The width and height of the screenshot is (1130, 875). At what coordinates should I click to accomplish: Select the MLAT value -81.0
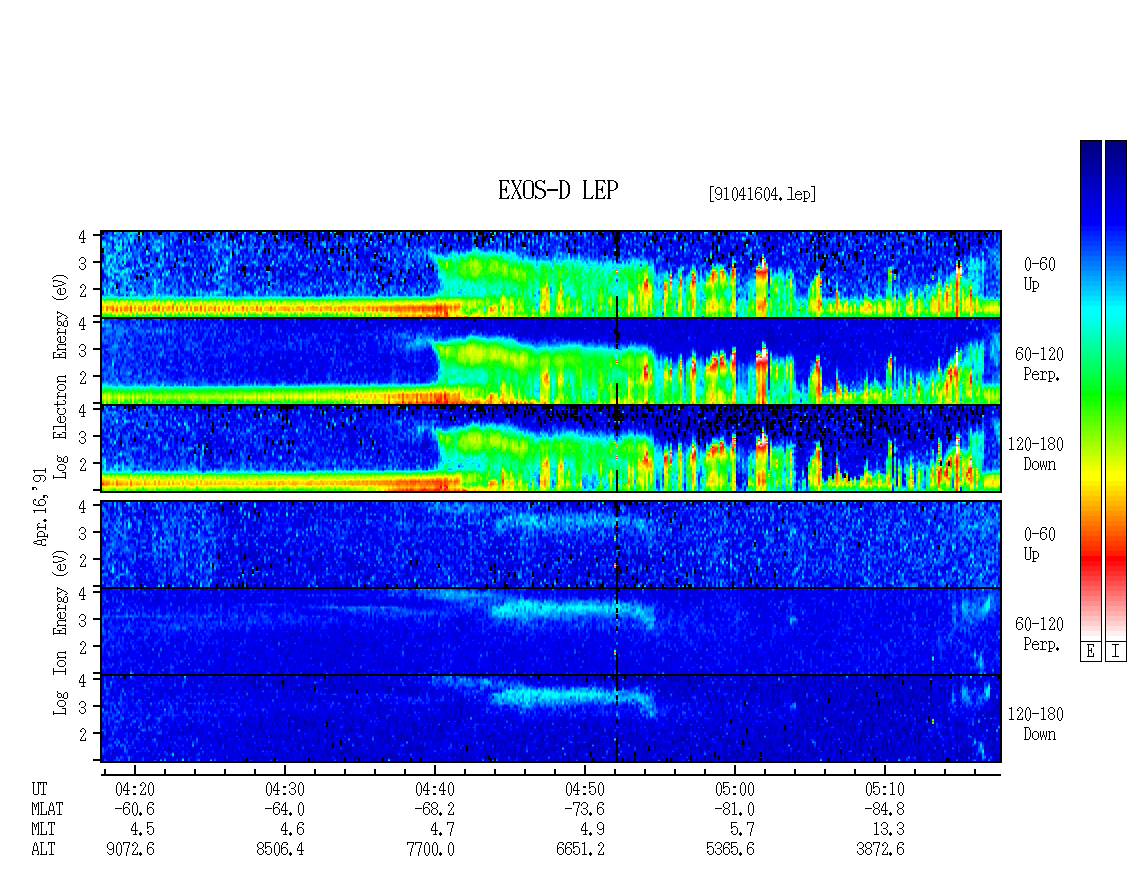(x=734, y=809)
